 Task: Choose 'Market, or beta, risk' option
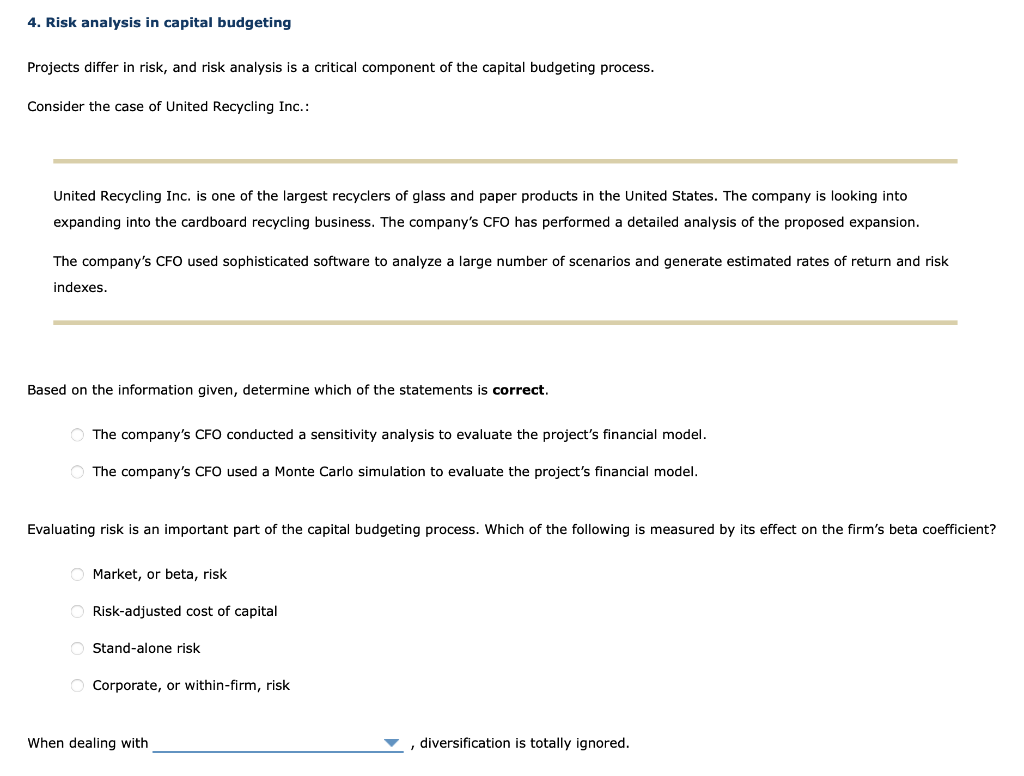[x=77, y=574]
